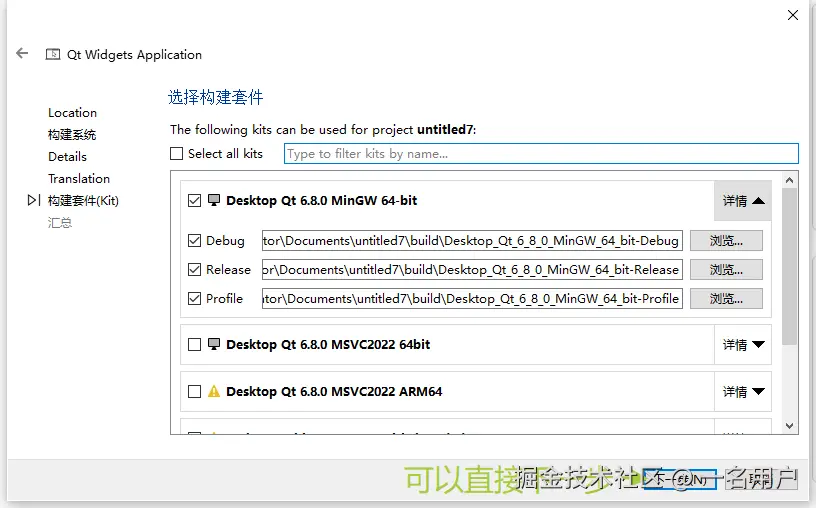The width and height of the screenshot is (816, 508).
Task: Click the kit list vertical scrollbar thumb
Action: 789,266
